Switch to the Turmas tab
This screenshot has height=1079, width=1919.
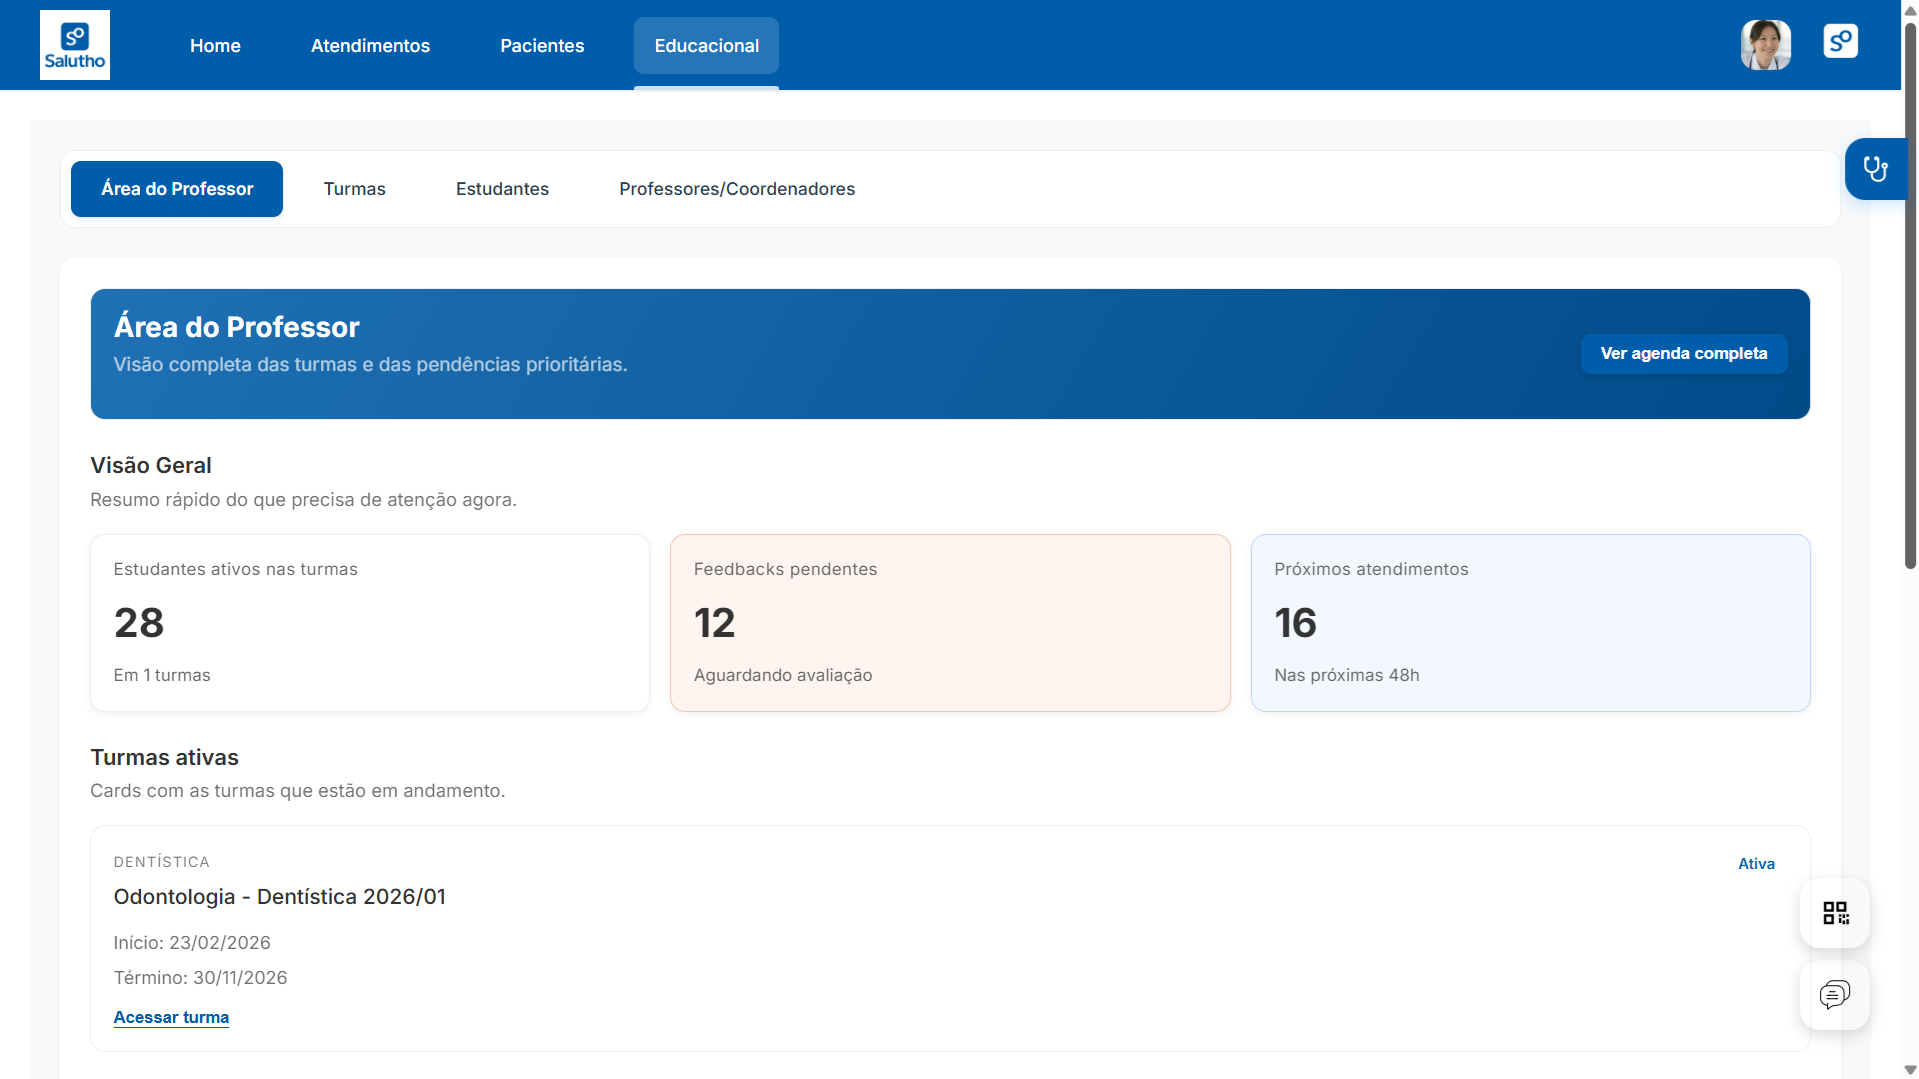[x=355, y=189]
